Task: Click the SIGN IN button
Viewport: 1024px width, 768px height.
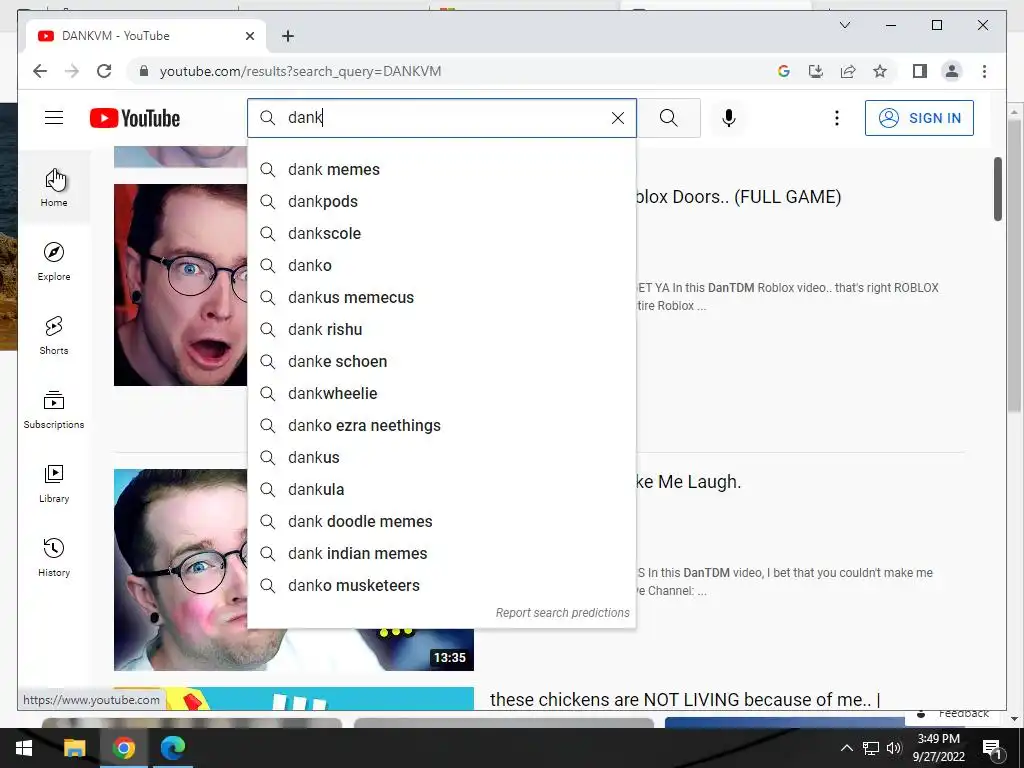Action: 919,118
